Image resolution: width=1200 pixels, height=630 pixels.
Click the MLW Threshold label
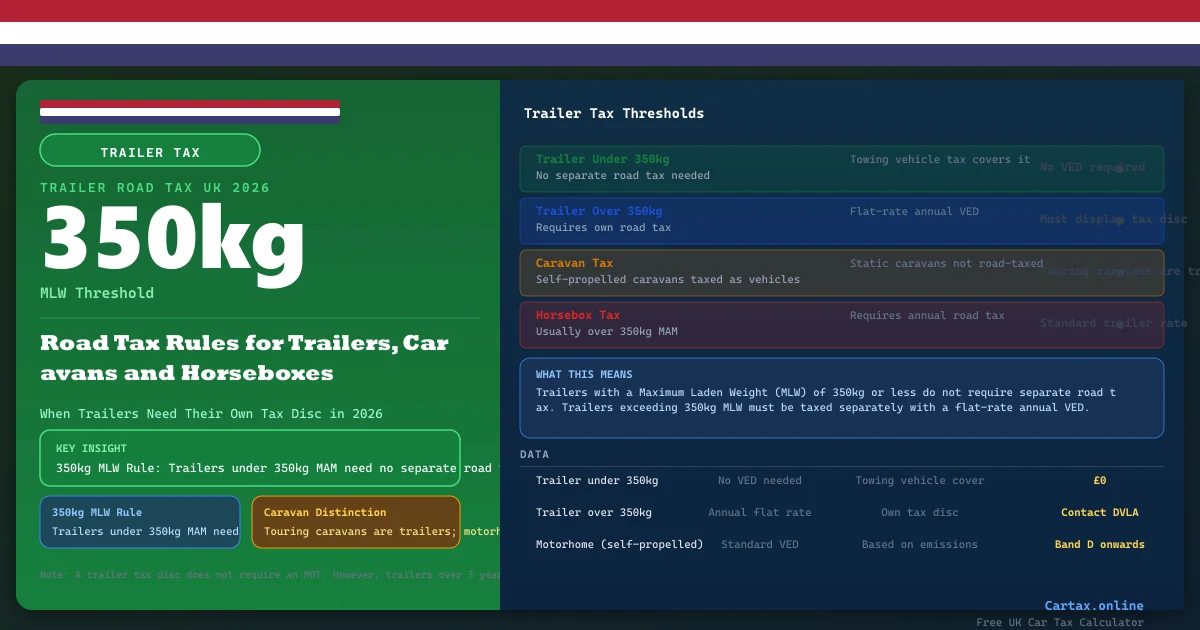pyautogui.click(x=97, y=293)
